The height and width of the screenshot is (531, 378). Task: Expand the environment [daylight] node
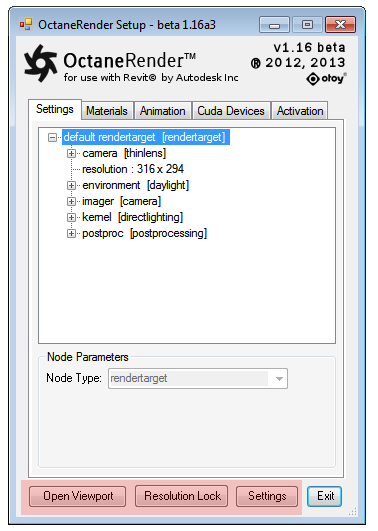(x=71, y=186)
